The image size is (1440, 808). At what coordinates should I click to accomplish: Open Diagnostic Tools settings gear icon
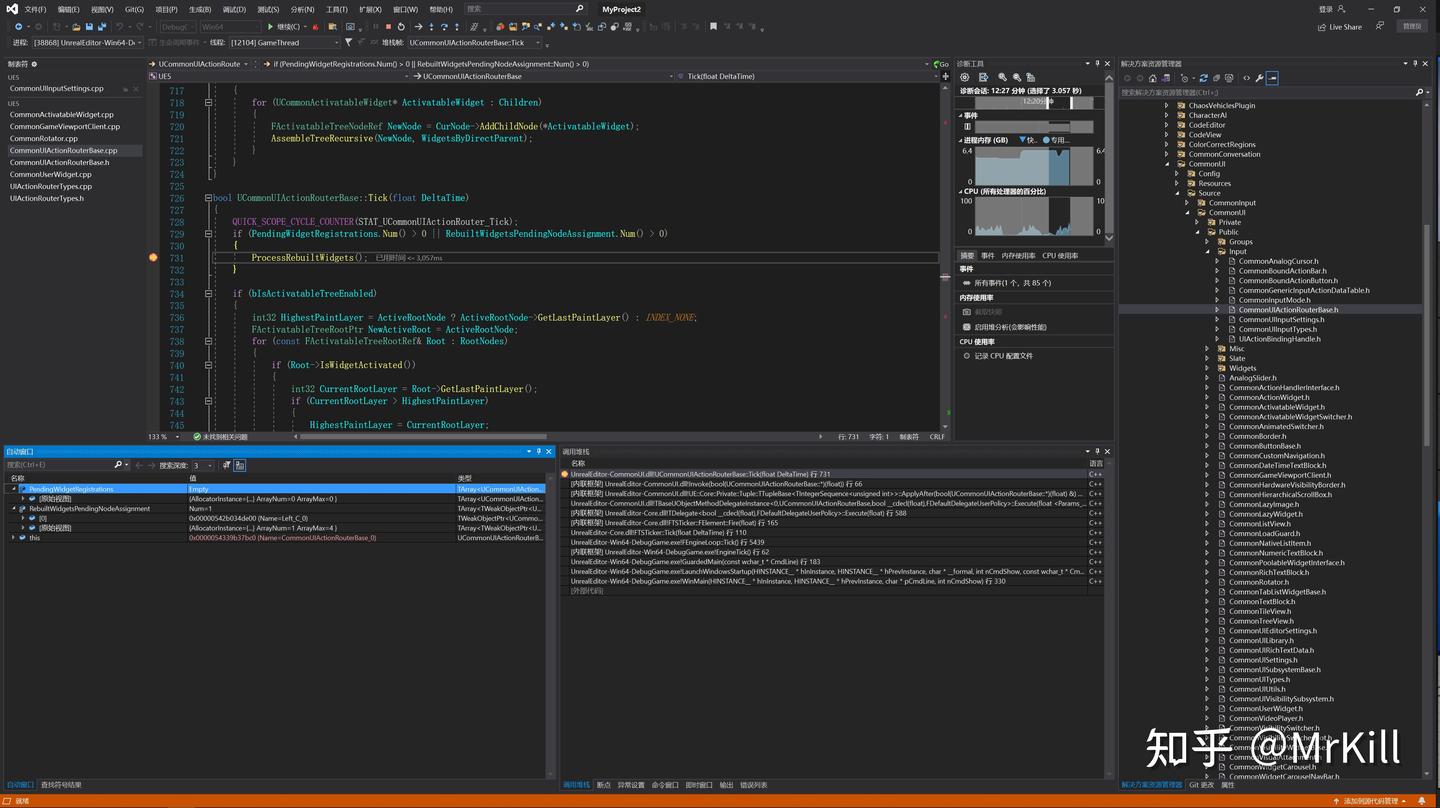(x=964, y=77)
